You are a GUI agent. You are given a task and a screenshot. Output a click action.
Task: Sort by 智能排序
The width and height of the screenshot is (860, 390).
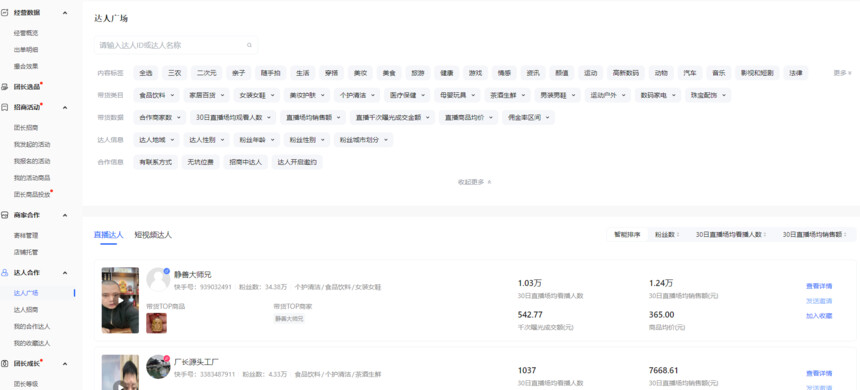pyautogui.click(x=627, y=234)
